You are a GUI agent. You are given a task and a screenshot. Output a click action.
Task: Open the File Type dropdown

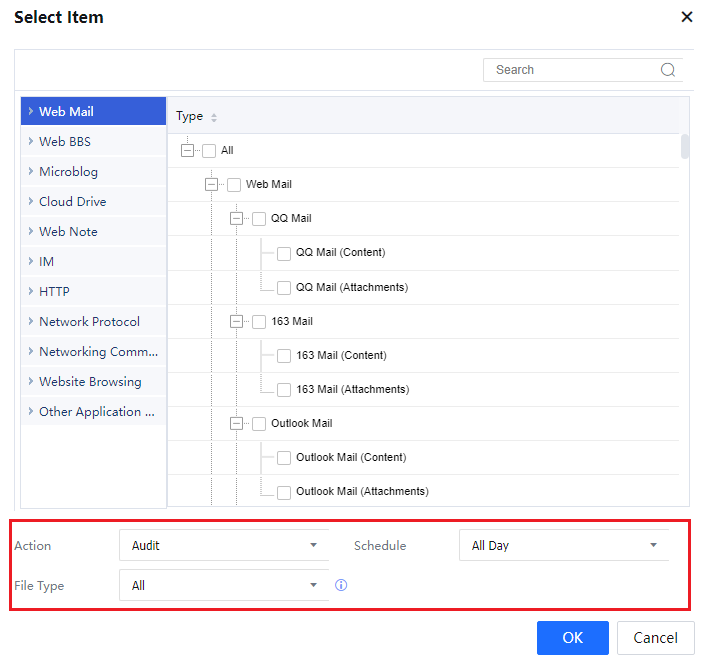[x=223, y=585]
